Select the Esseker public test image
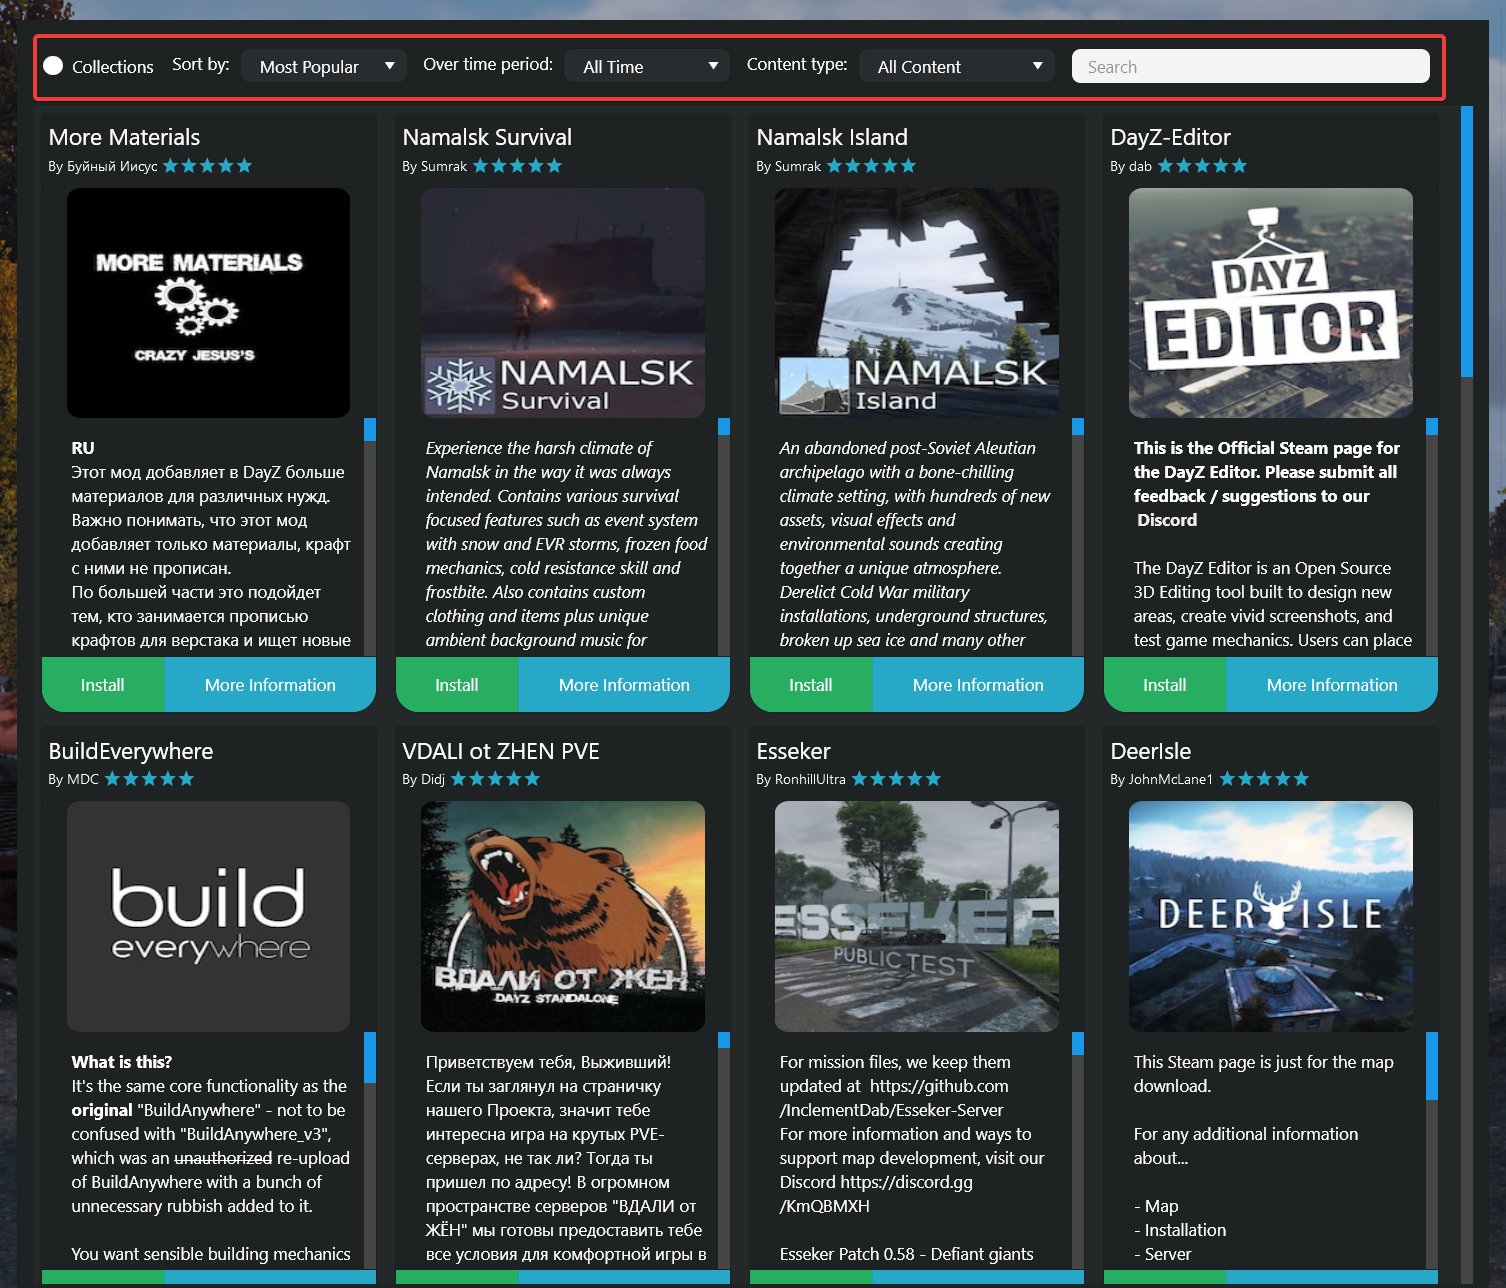The width and height of the screenshot is (1506, 1288). pos(916,916)
